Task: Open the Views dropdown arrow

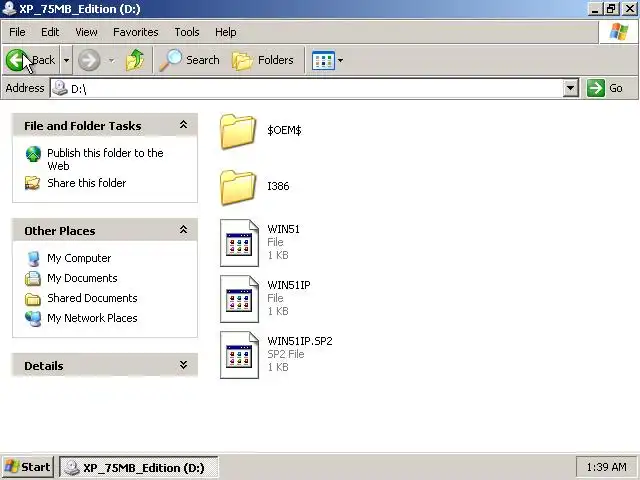Action: tap(340, 60)
